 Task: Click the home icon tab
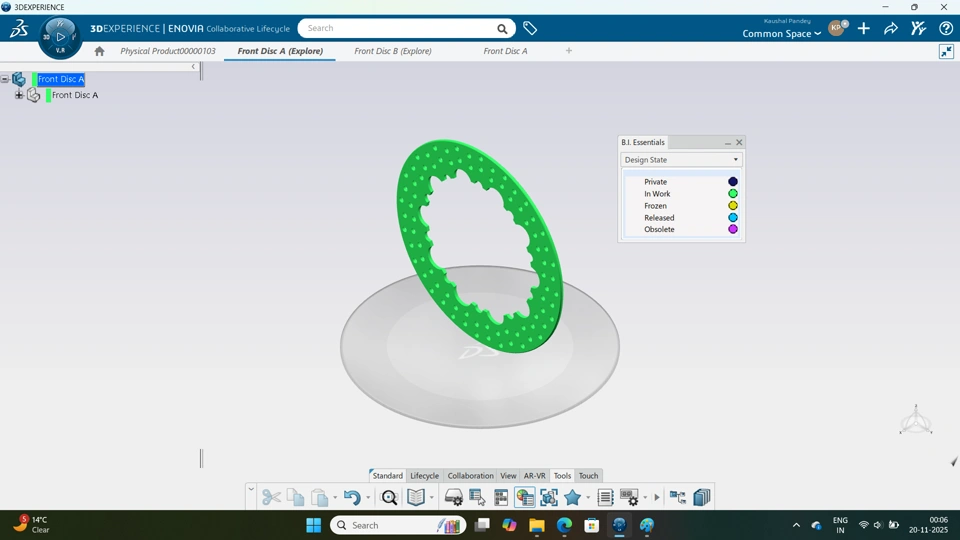[99, 51]
